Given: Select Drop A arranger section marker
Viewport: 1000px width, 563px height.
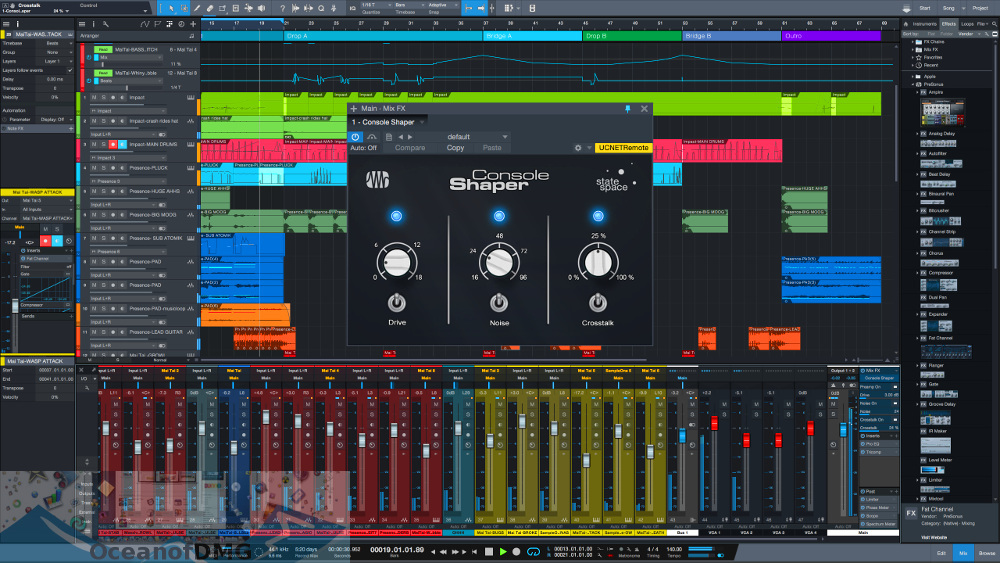Looking at the screenshot, I should coord(383,36).
